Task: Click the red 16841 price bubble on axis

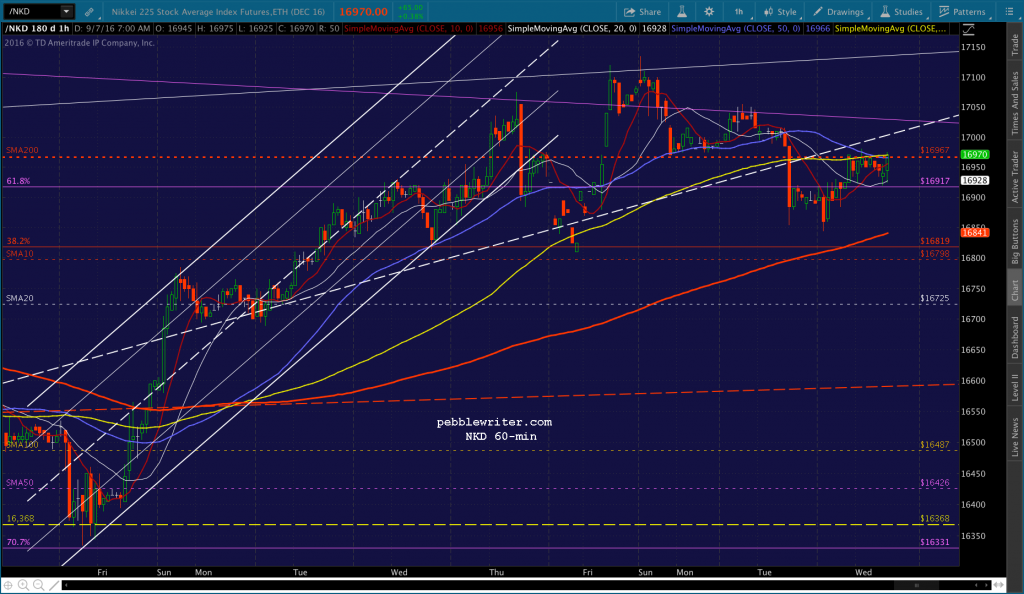Action: point(974,232)
